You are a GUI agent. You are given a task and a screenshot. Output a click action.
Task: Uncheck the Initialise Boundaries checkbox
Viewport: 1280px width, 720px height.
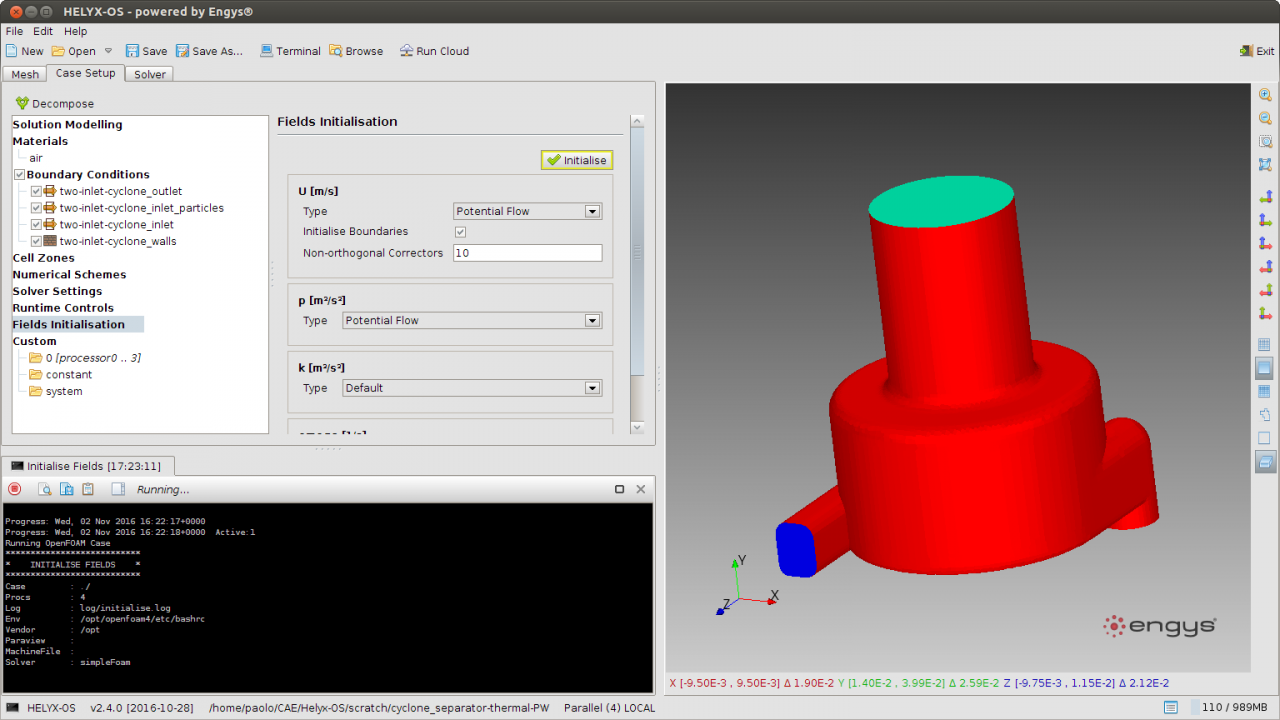point(460,232)
